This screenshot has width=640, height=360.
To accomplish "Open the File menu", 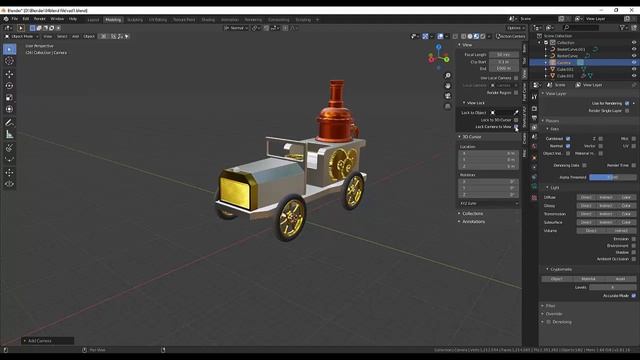I will 15,19.
